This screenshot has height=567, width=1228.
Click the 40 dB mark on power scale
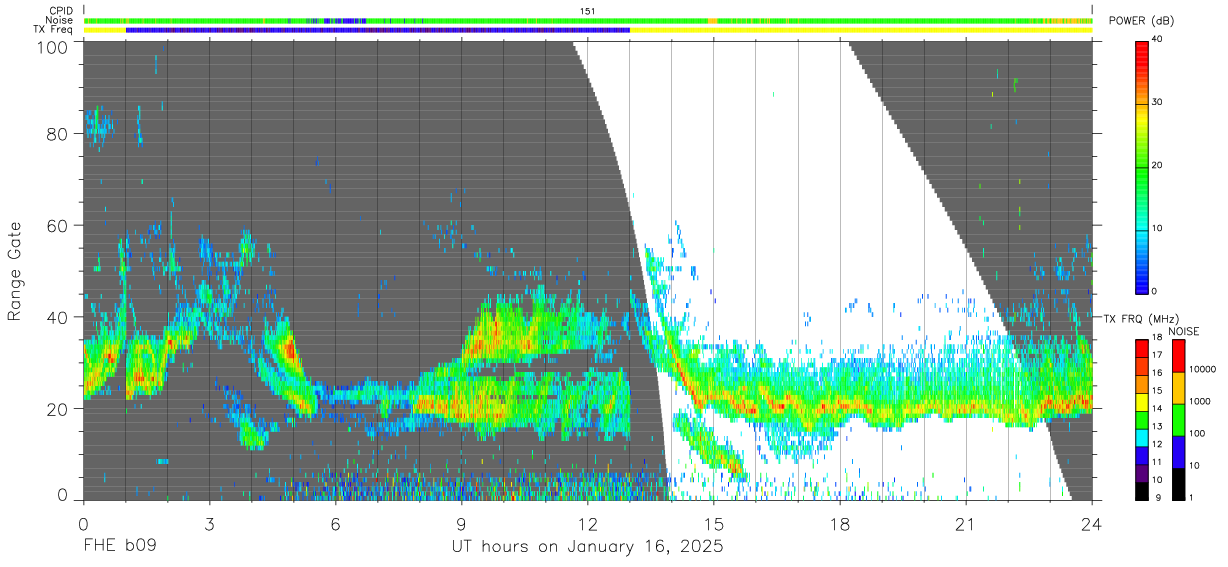[x=1156, y=39]
